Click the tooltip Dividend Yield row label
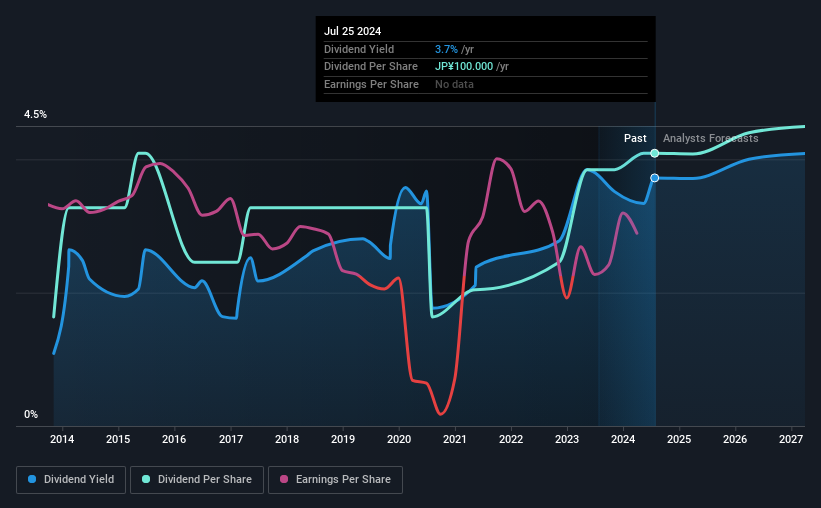 tap(359, 49)
